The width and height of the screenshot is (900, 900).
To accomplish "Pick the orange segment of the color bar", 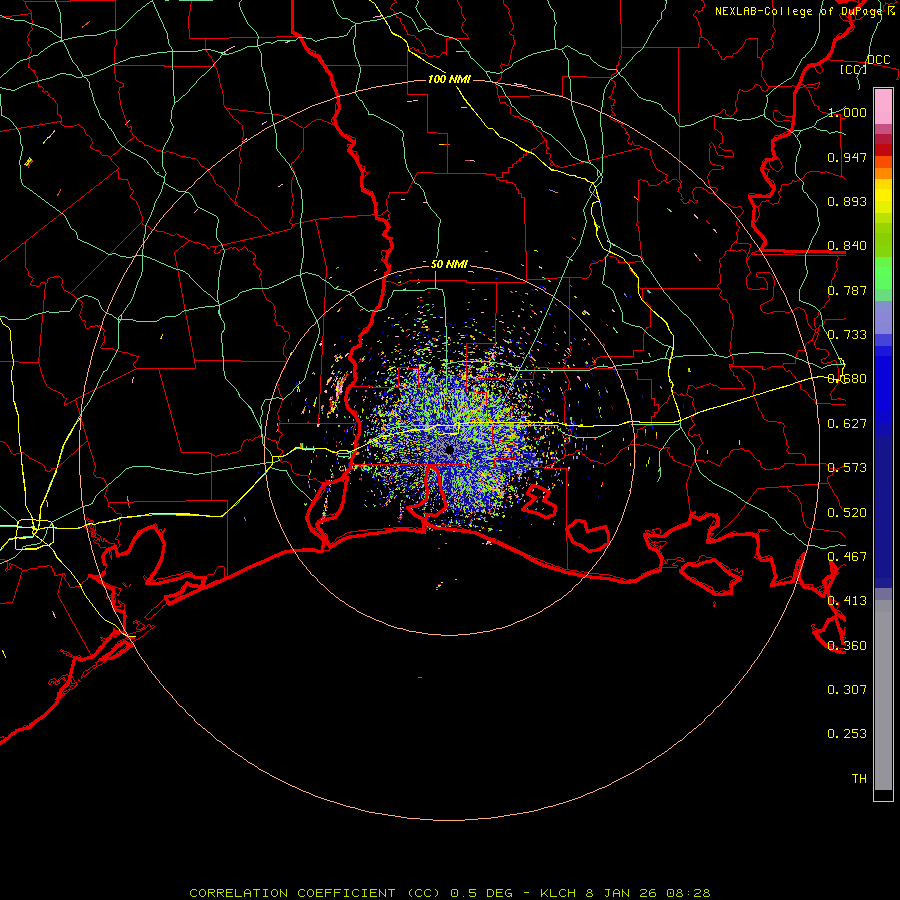I will [883, 173].
